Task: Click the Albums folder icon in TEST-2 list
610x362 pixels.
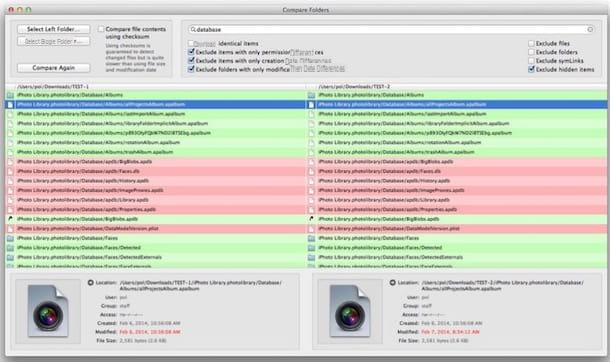Action: tap(311, 95)
